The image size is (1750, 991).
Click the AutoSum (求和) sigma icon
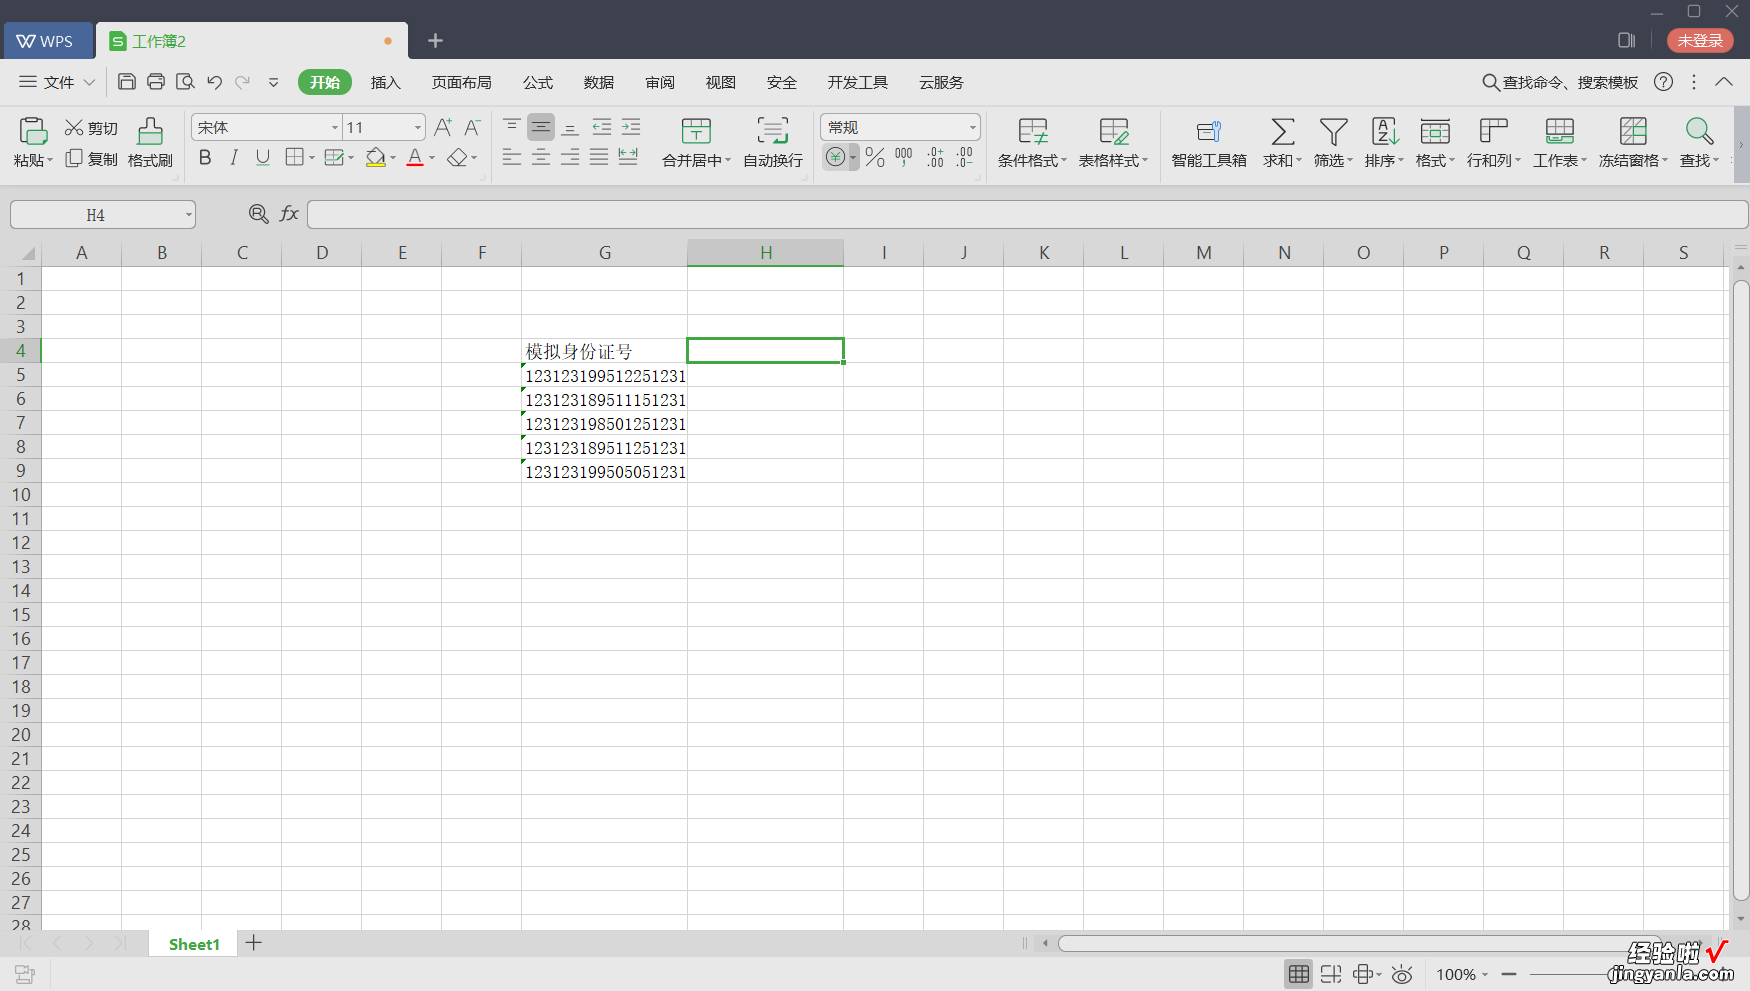tap(1282, 131)
